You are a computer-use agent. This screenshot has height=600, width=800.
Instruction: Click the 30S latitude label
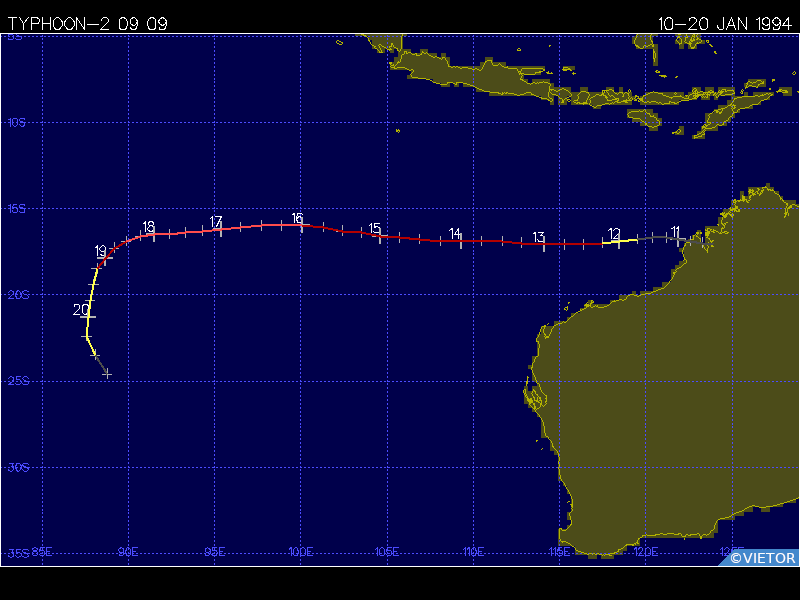click(x=15, y=467)
